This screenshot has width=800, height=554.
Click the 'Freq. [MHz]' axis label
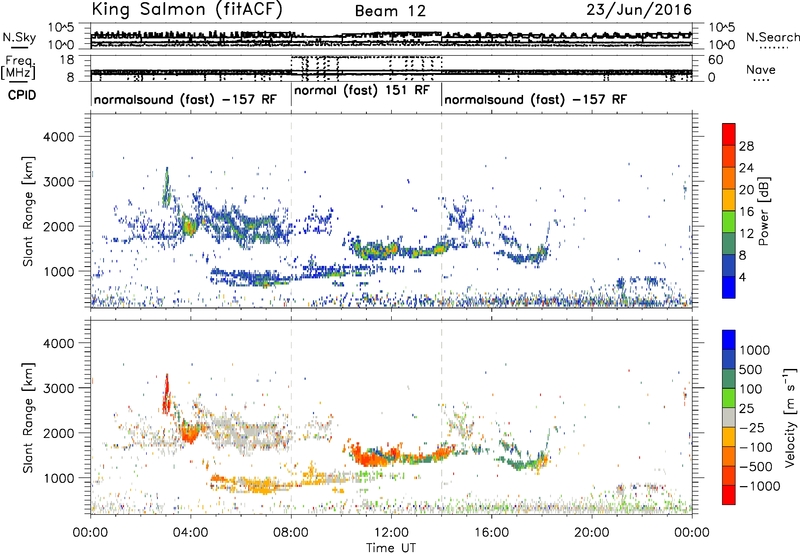[18, 67]
